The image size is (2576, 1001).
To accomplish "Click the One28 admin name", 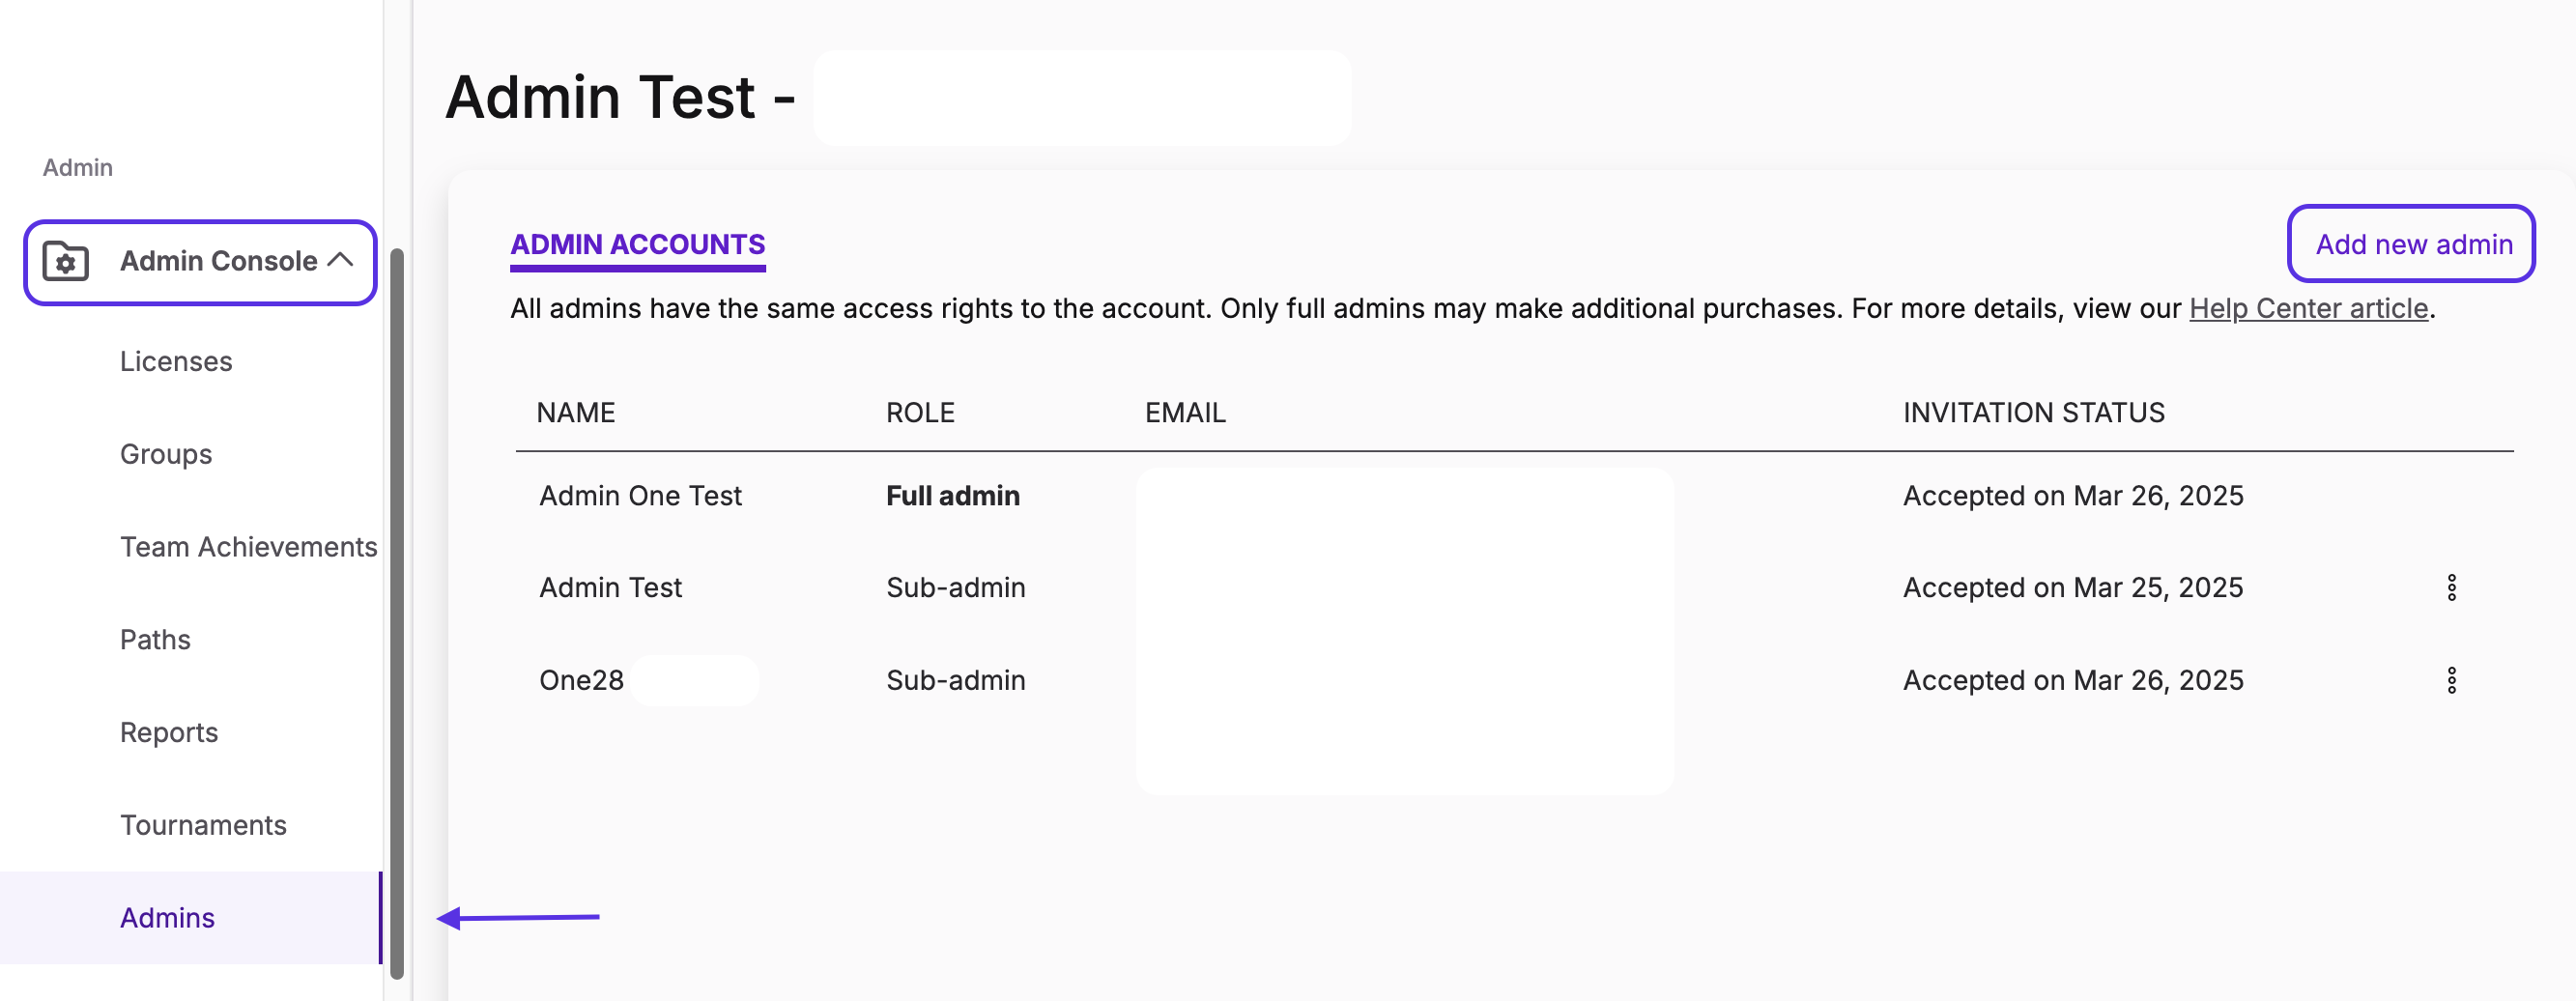I will click(581, 681).
